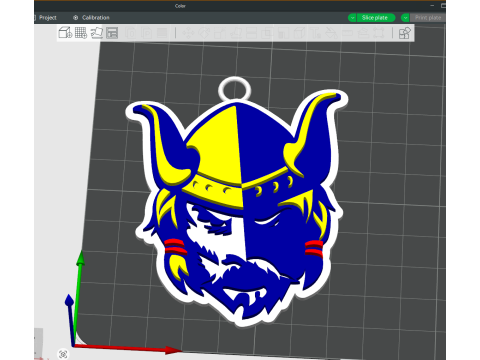Select the Text shape tool

(x=314, y=33)
